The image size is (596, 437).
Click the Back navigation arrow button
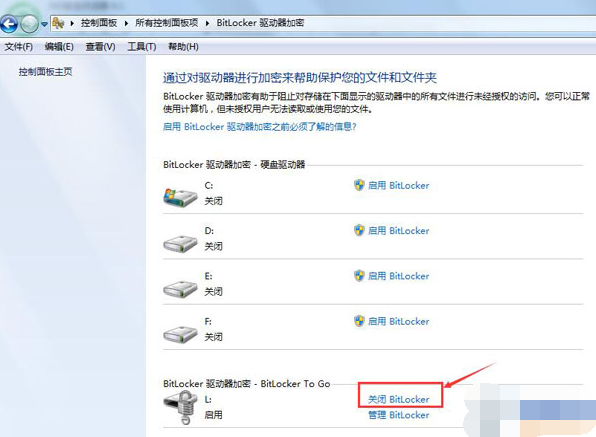tap(9, 24)
